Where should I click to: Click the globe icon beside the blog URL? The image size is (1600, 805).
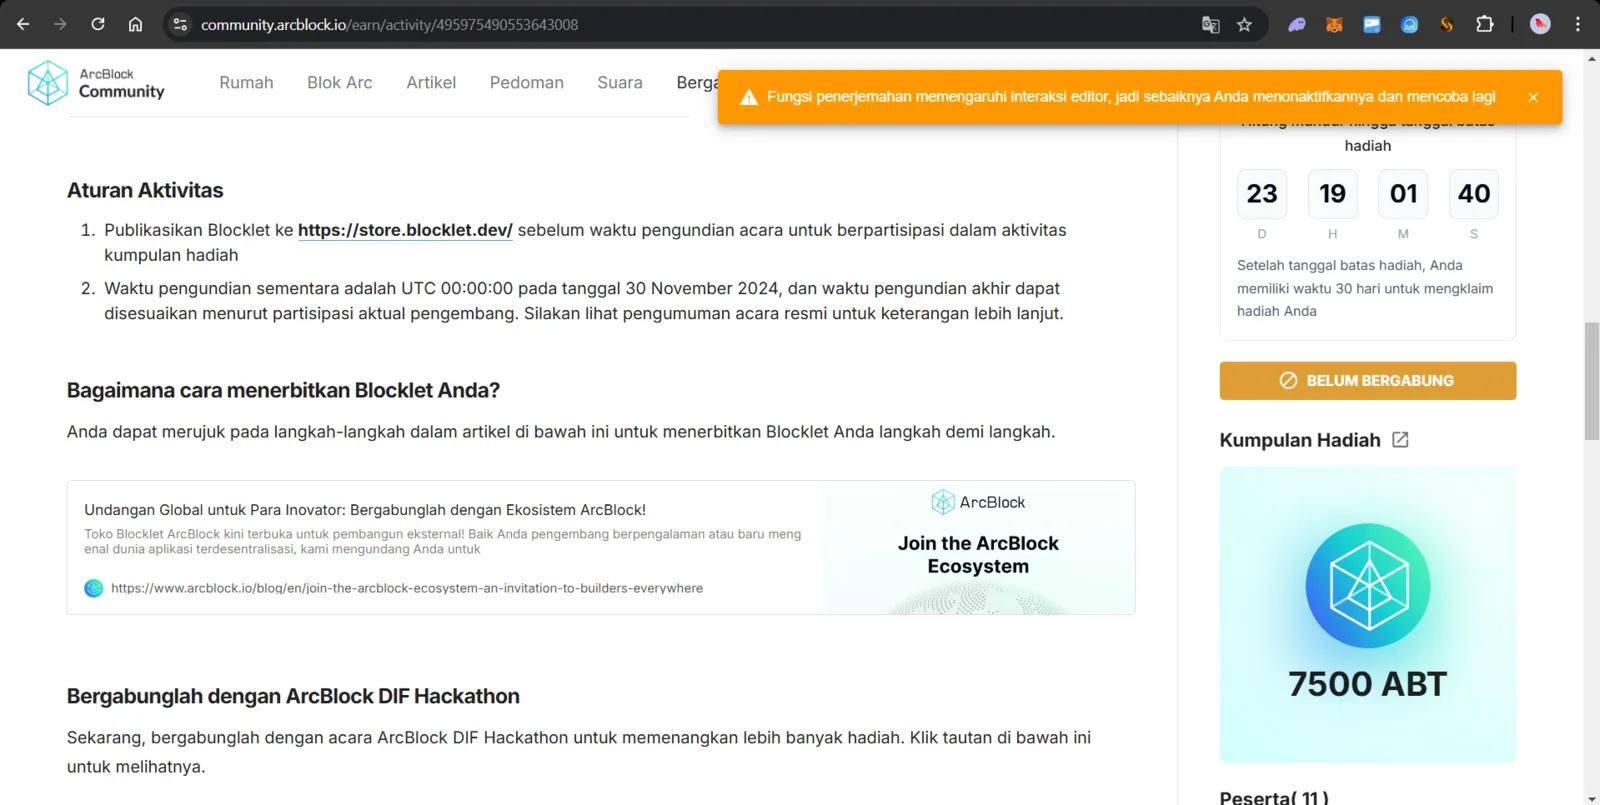94,588
